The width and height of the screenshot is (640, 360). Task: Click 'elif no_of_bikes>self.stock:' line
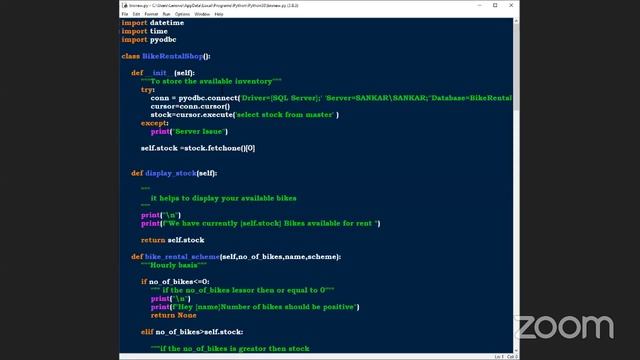pos(192,332)
